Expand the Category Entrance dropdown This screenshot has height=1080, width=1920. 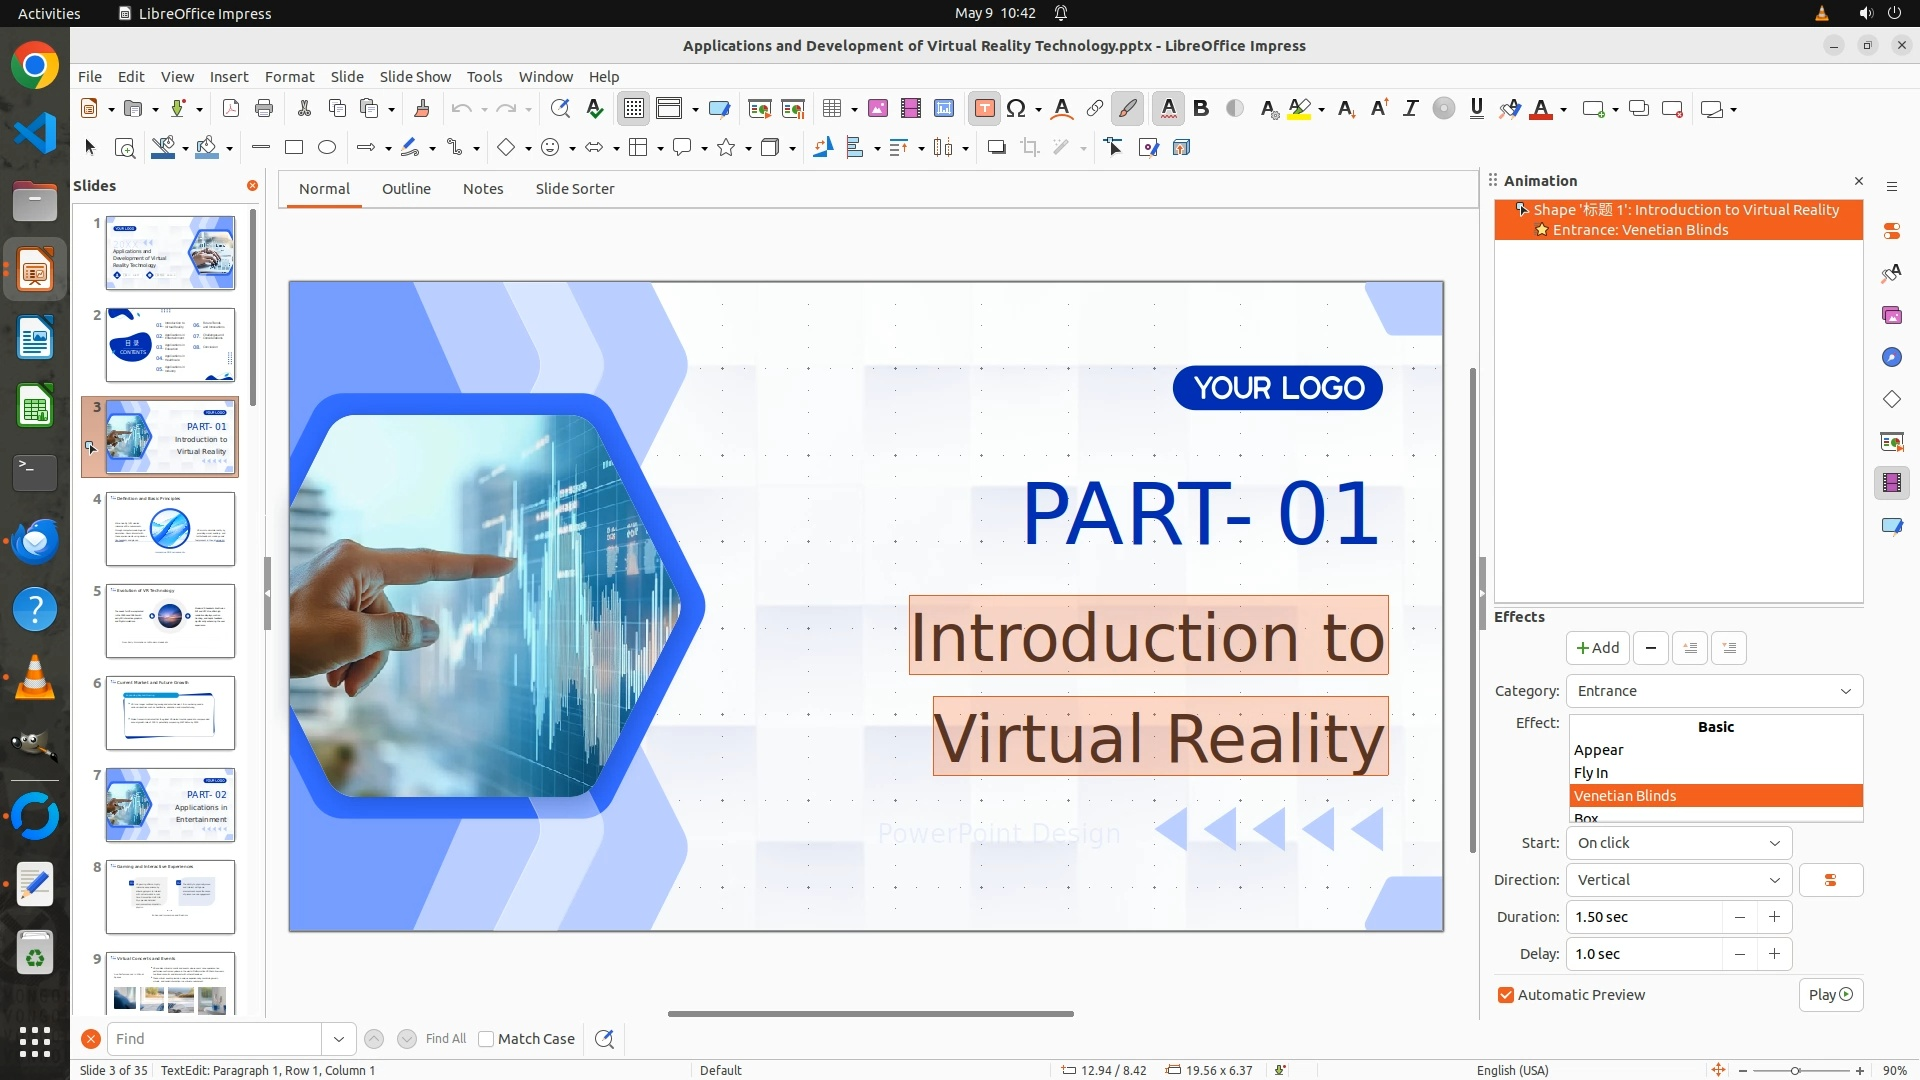(1714, 691)
